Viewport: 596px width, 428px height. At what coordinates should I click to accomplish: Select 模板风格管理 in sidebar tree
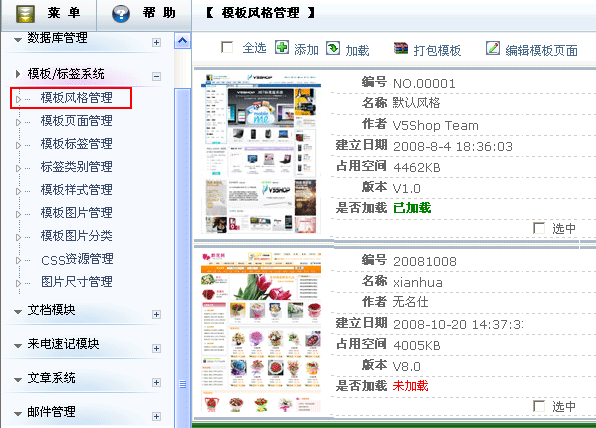click(x=76, y=98)
